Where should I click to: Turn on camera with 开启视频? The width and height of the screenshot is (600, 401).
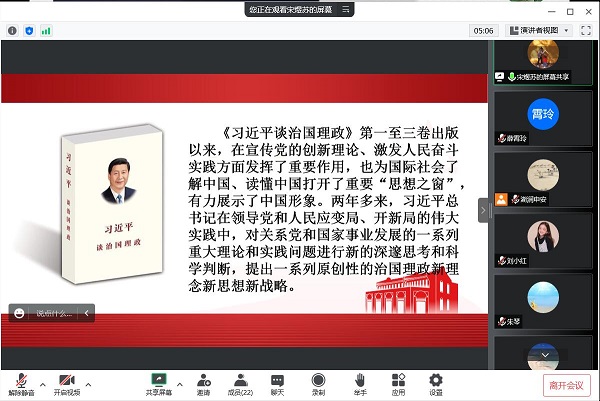click(67, 382)
